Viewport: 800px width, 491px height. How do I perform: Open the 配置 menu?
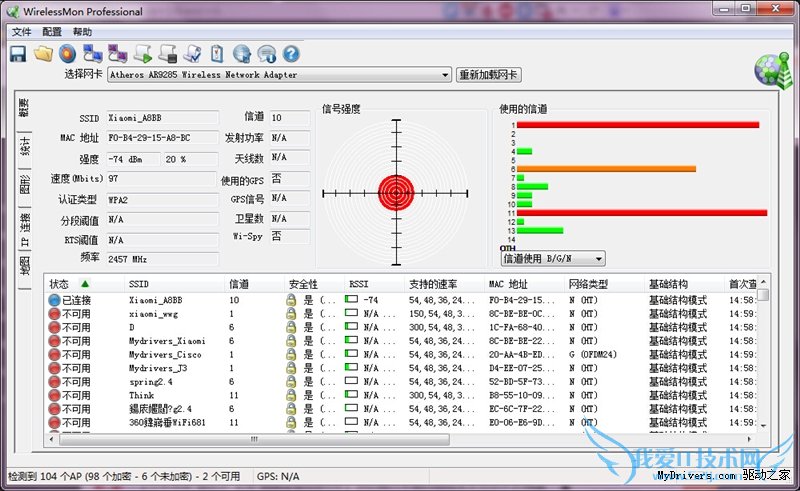[52, 32]
